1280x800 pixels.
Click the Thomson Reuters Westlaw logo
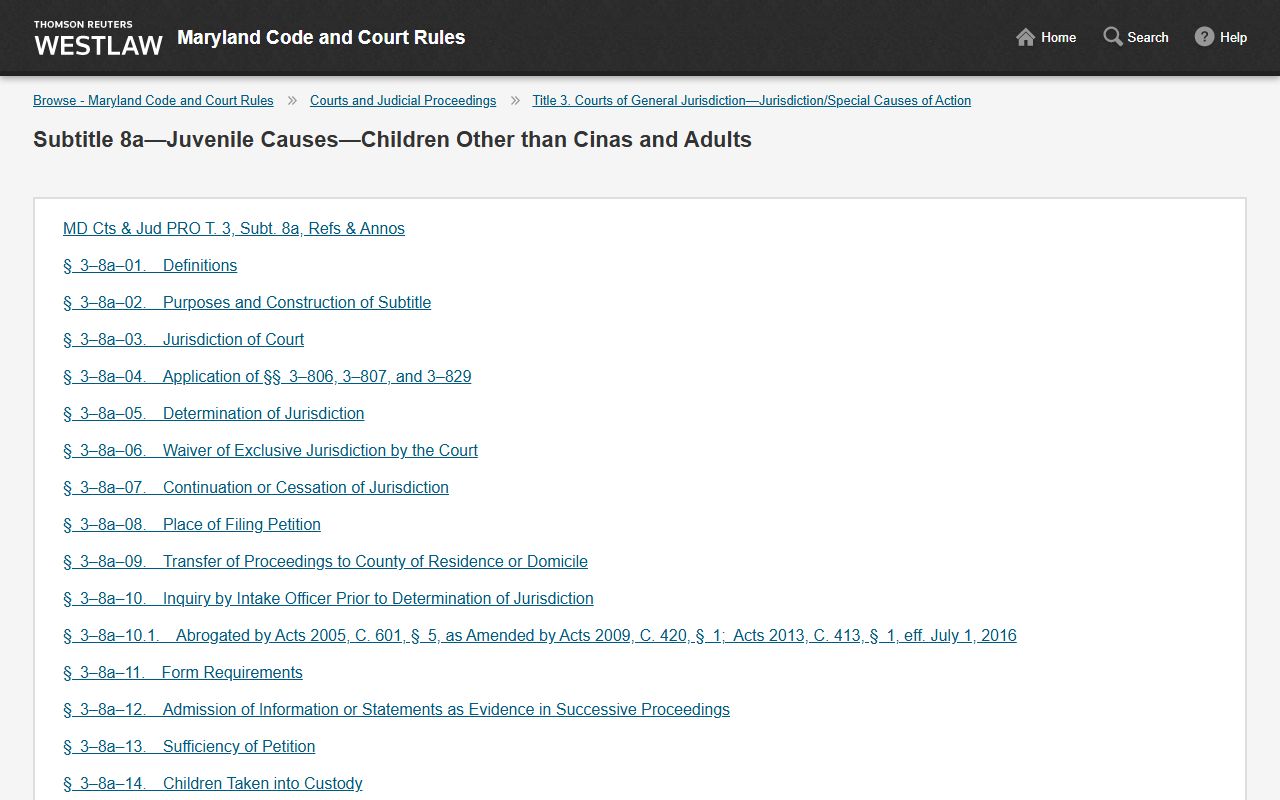(x=98, y=38)
